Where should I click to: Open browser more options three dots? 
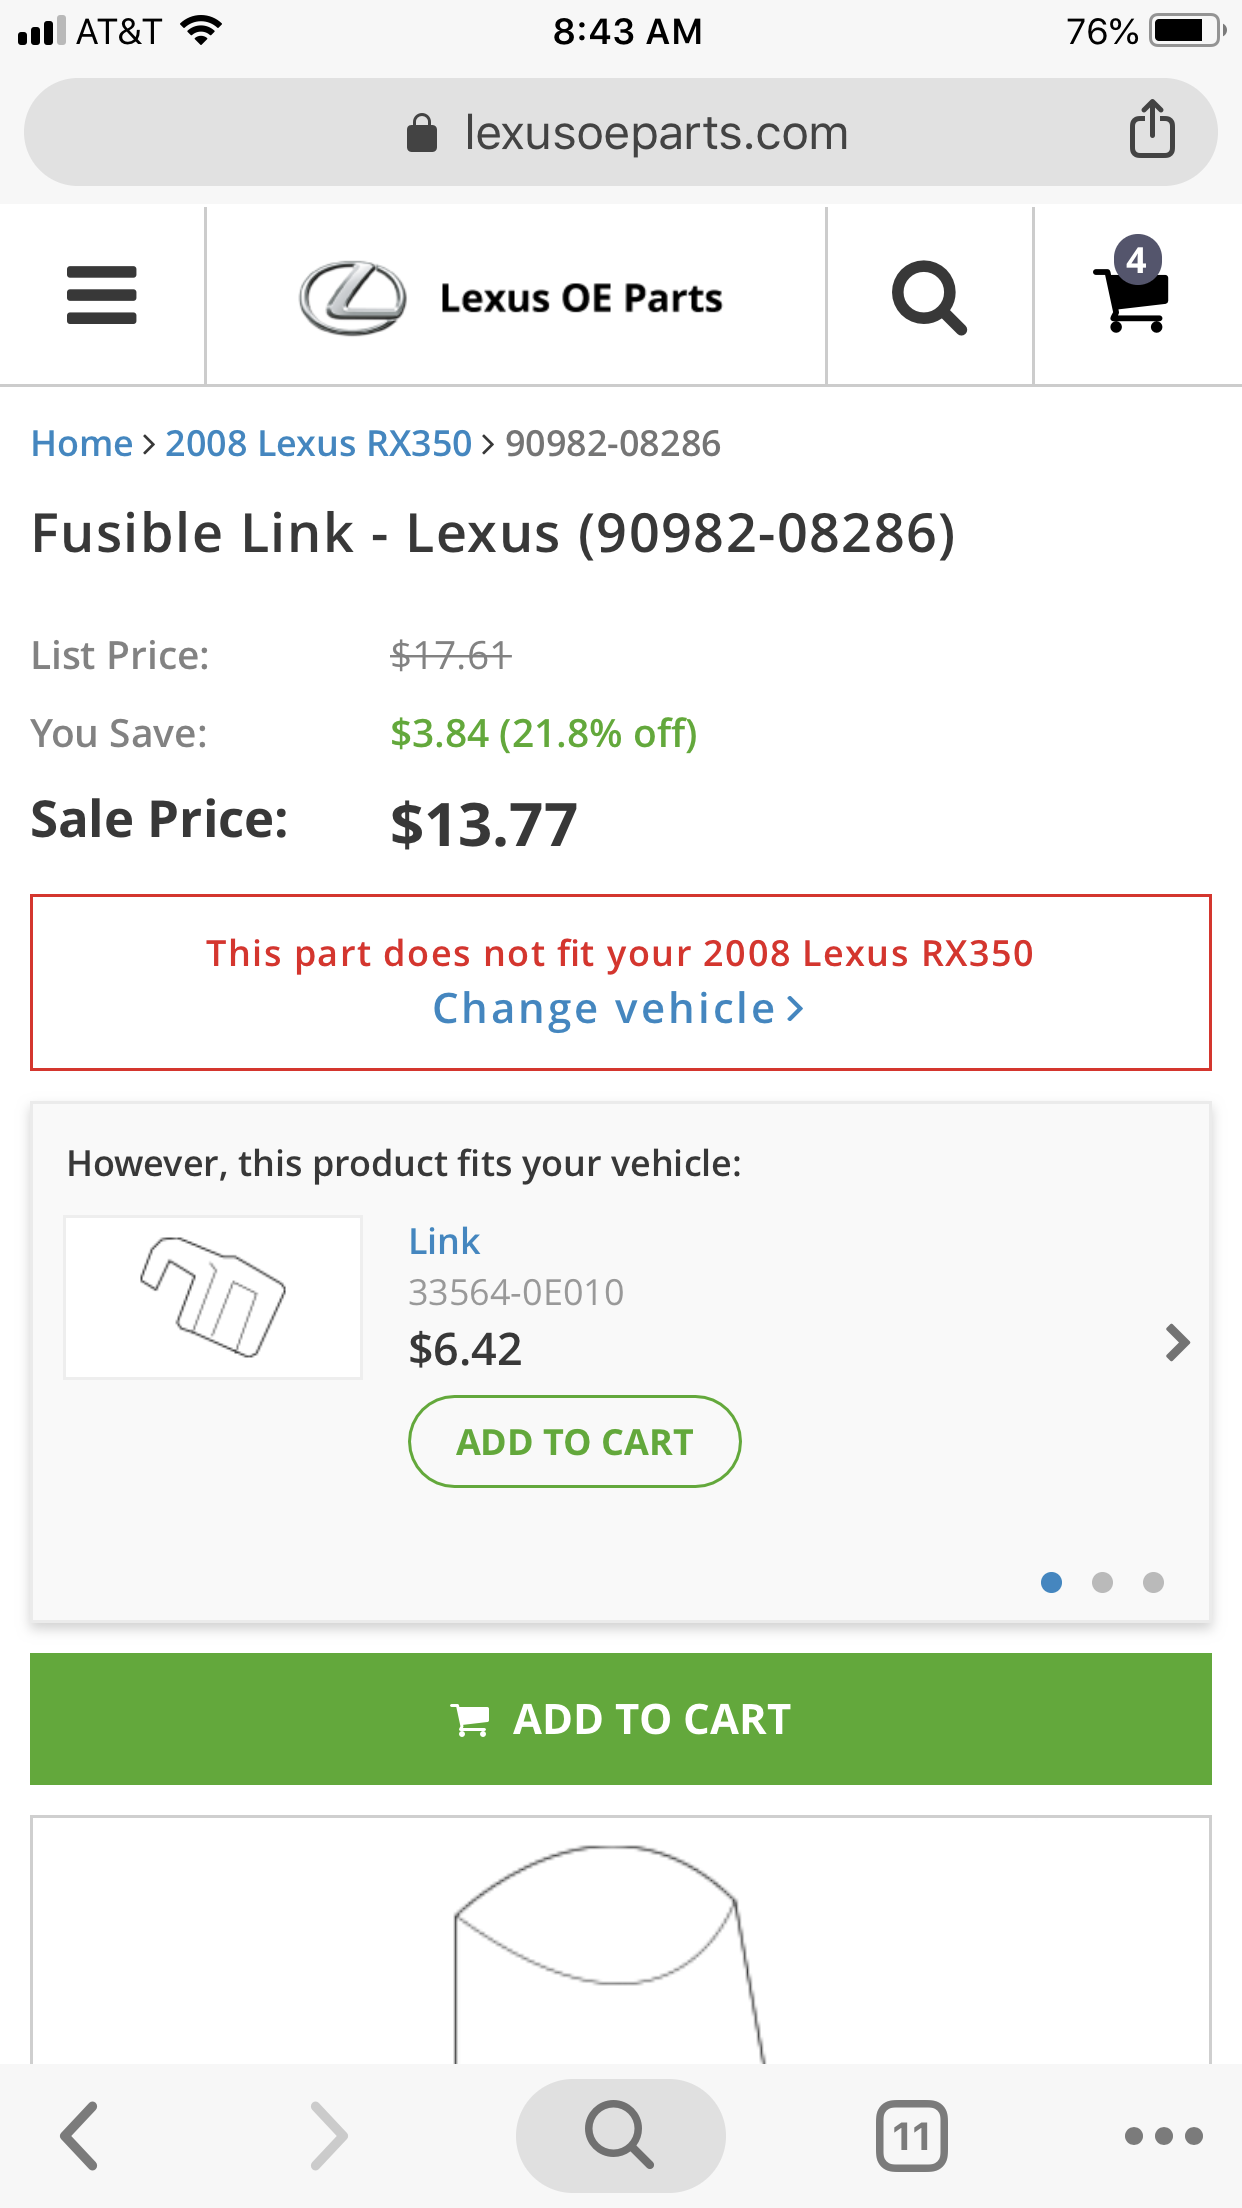pos(1163,2136)
